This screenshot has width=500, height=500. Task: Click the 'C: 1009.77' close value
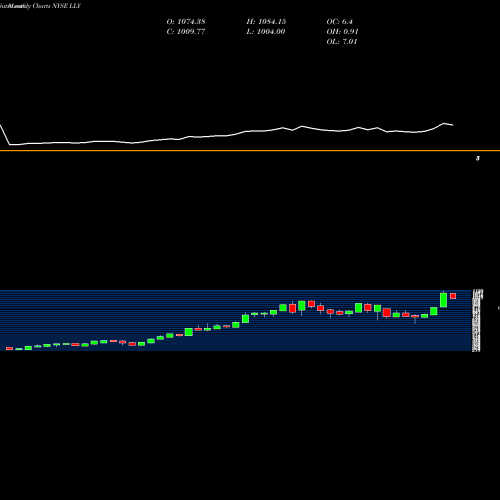186,32
